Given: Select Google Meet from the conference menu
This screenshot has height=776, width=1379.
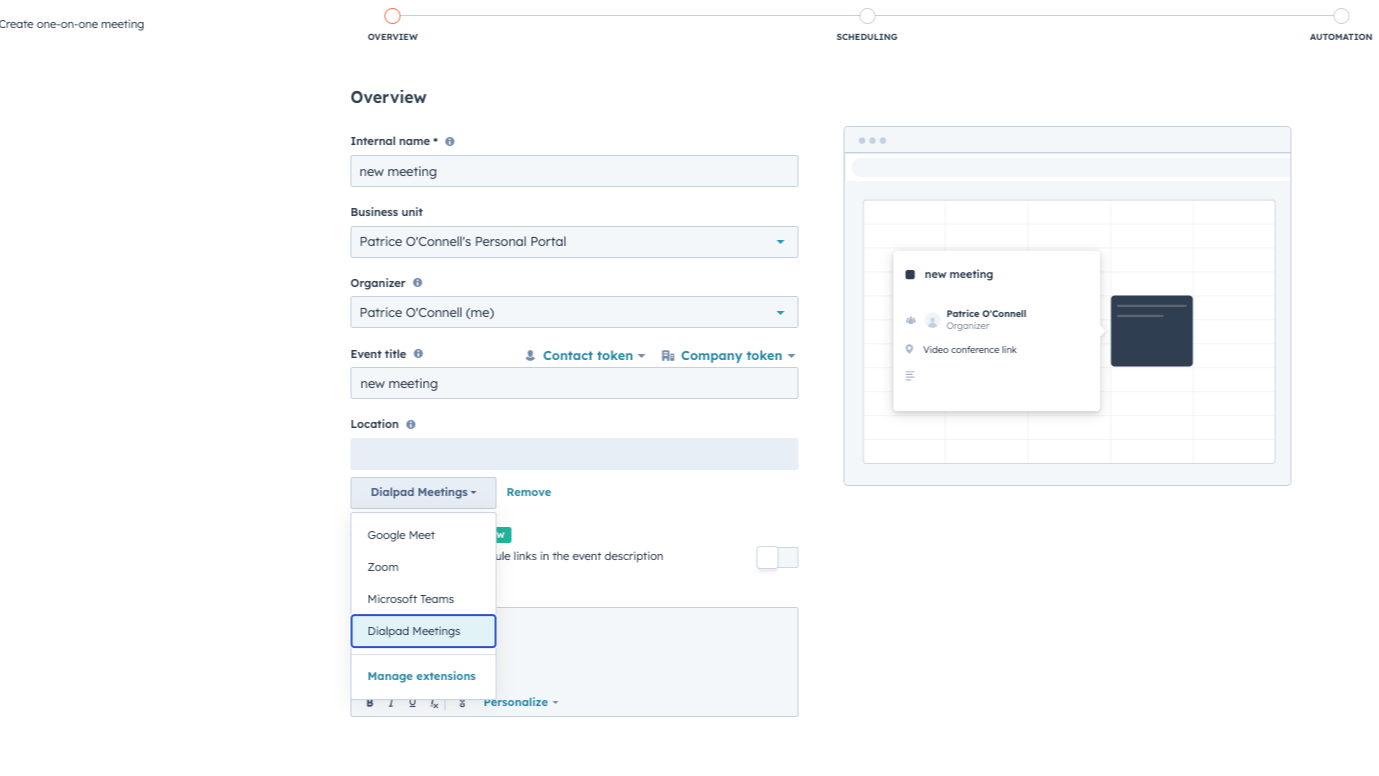Looking at the screenshot, I should pos(400,535).
